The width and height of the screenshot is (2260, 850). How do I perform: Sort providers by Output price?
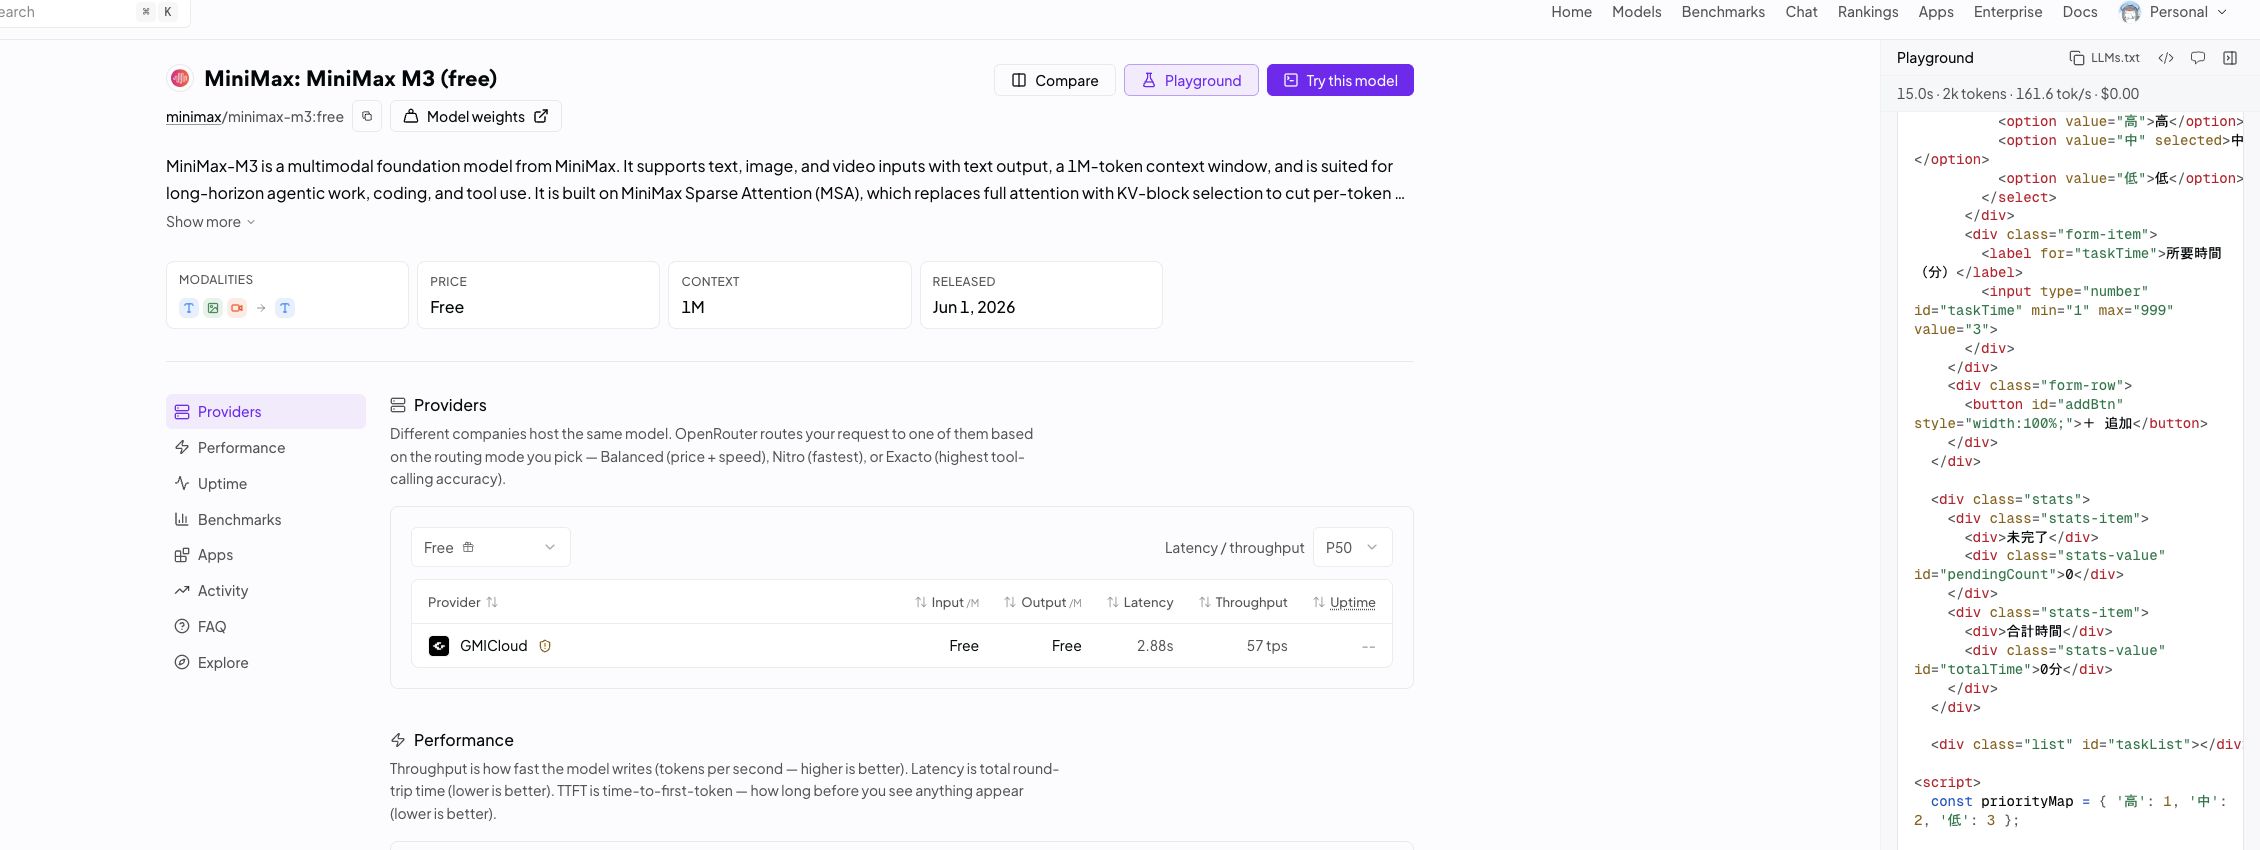1043,602
